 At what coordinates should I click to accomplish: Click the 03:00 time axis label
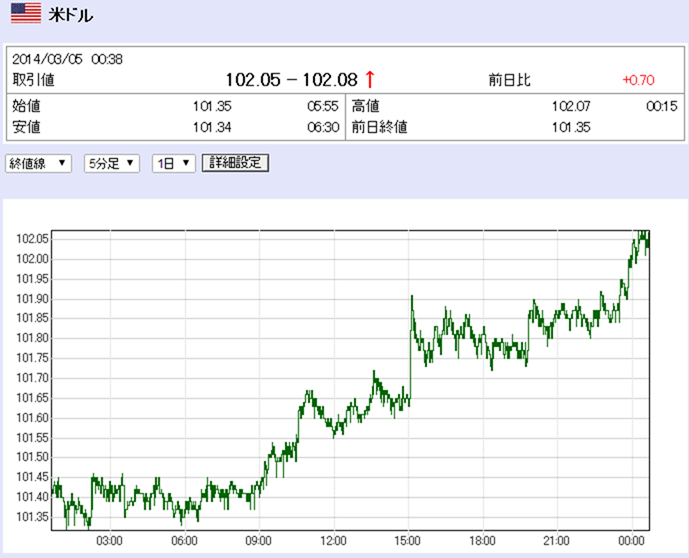tap(109, 540)
